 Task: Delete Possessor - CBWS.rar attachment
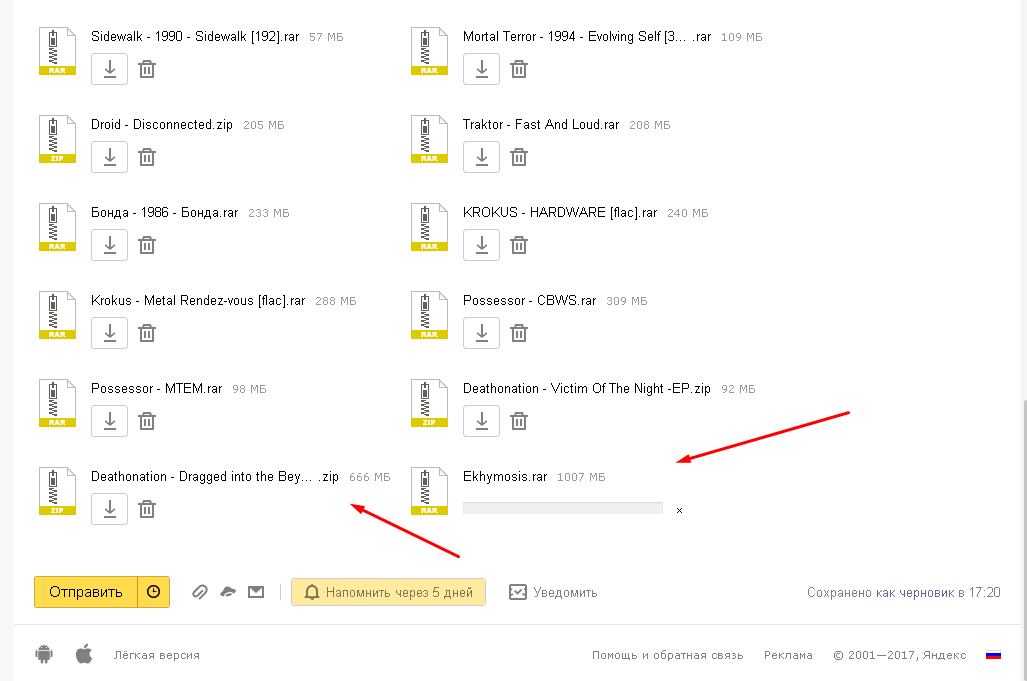pyautogui.click(x=519, y=333)
